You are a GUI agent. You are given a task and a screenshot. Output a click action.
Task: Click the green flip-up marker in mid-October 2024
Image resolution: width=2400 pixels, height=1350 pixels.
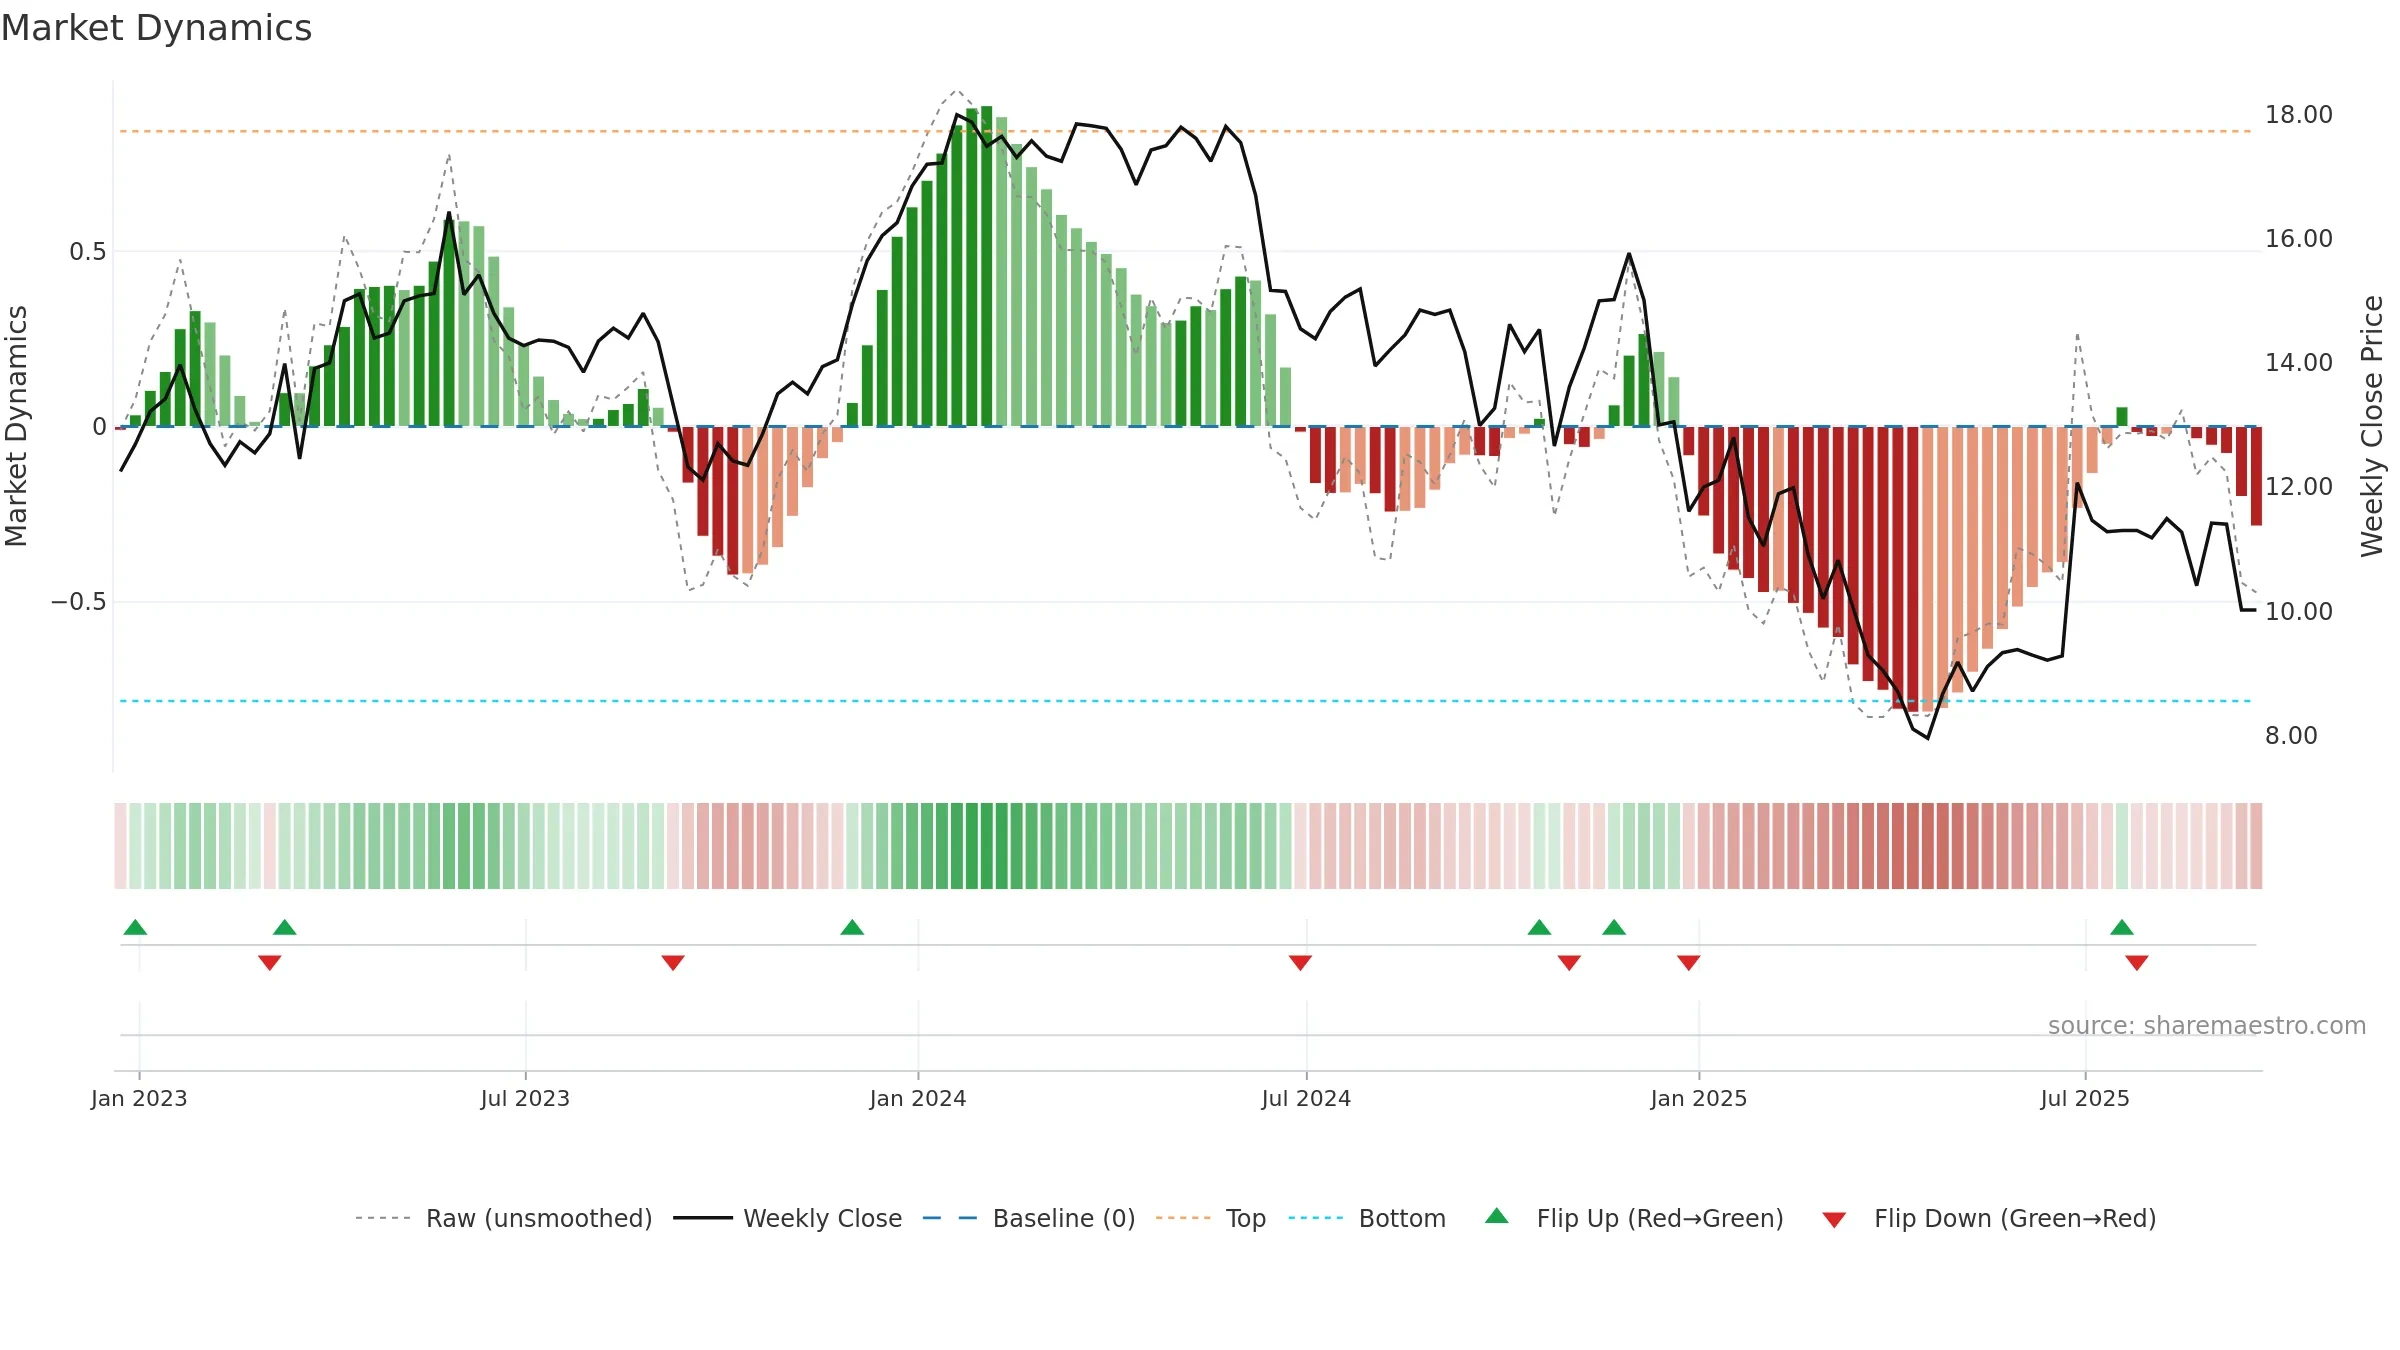click(x=1540, y=927)
